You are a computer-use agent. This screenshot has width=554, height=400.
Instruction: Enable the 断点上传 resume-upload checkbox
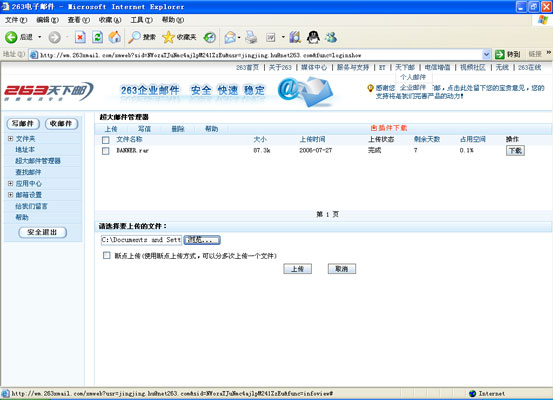[106, 255]
